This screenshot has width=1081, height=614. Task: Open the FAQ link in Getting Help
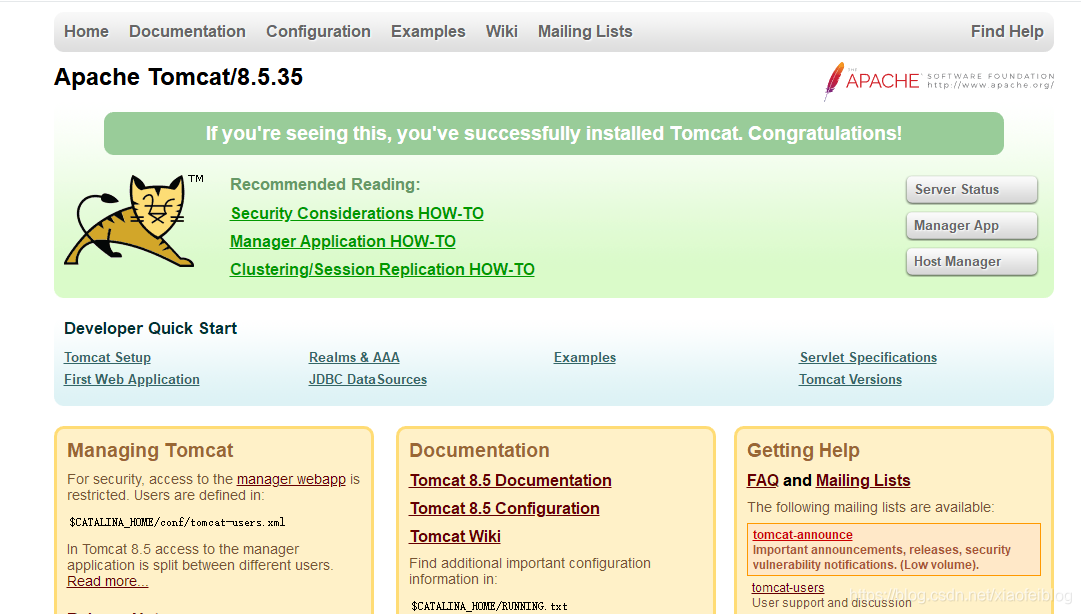click(762, 480)
